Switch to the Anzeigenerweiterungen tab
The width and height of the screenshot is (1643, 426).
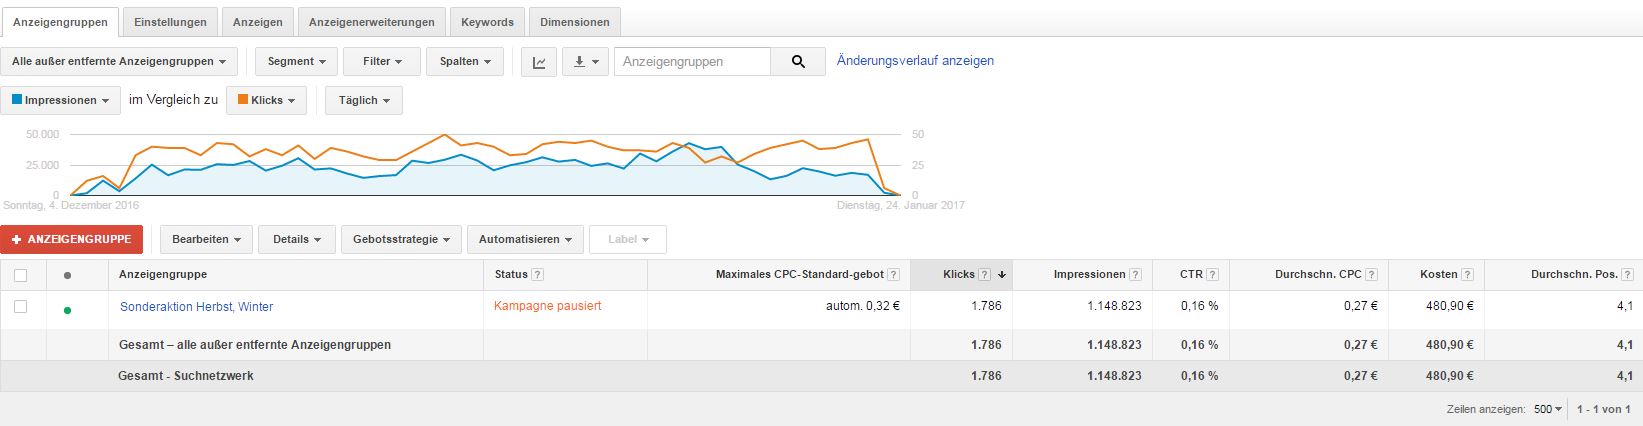point(372,22)
